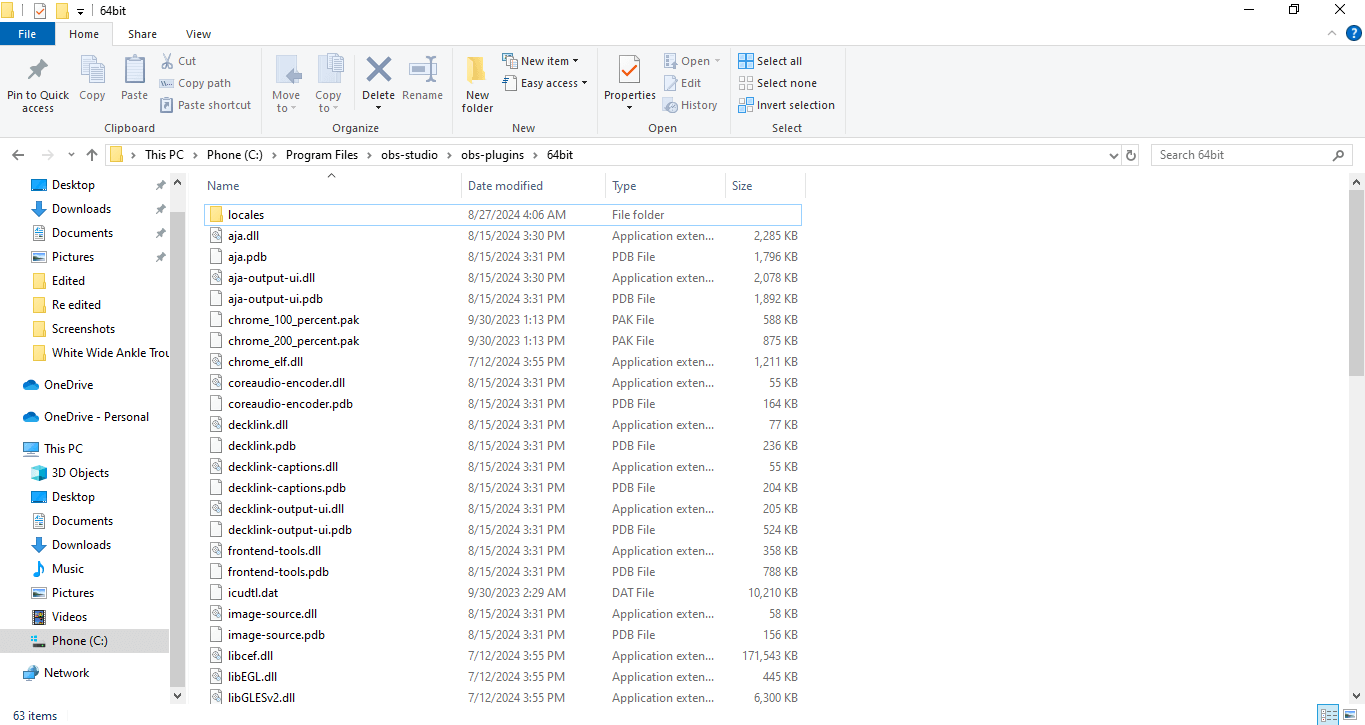Open Quick Access Toolbar customize dropdown
This screenshot has width=1365, height=725.
80,10
